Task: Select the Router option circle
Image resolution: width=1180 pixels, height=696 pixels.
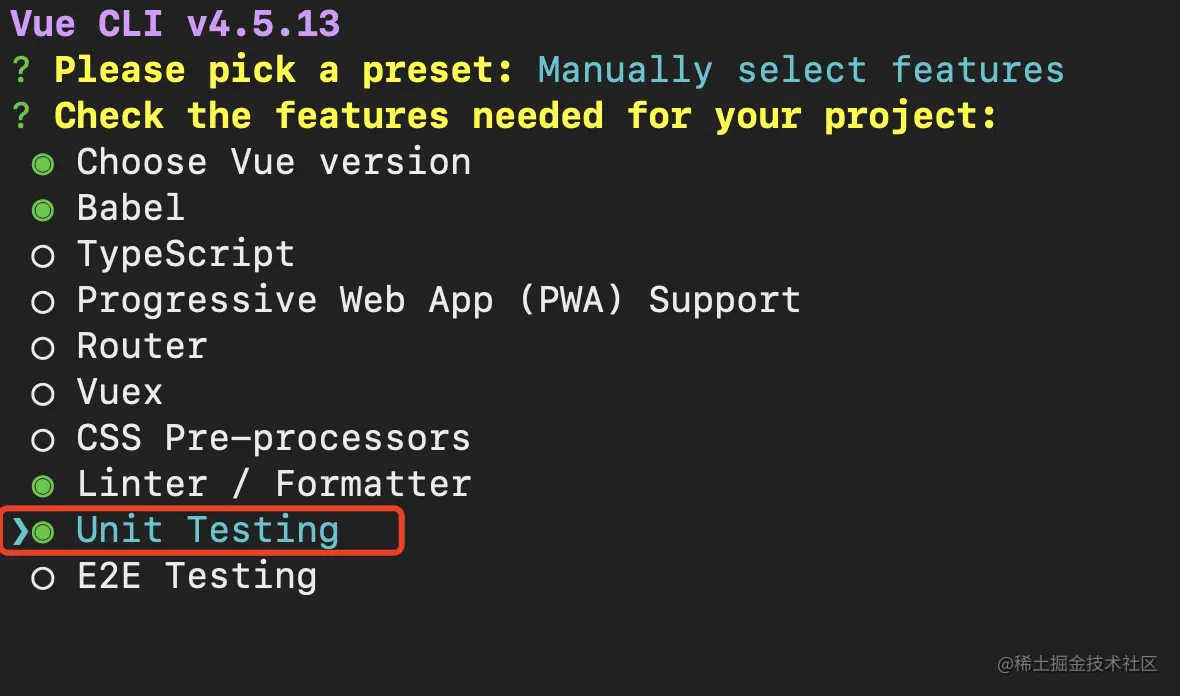Action: [42, 349]
